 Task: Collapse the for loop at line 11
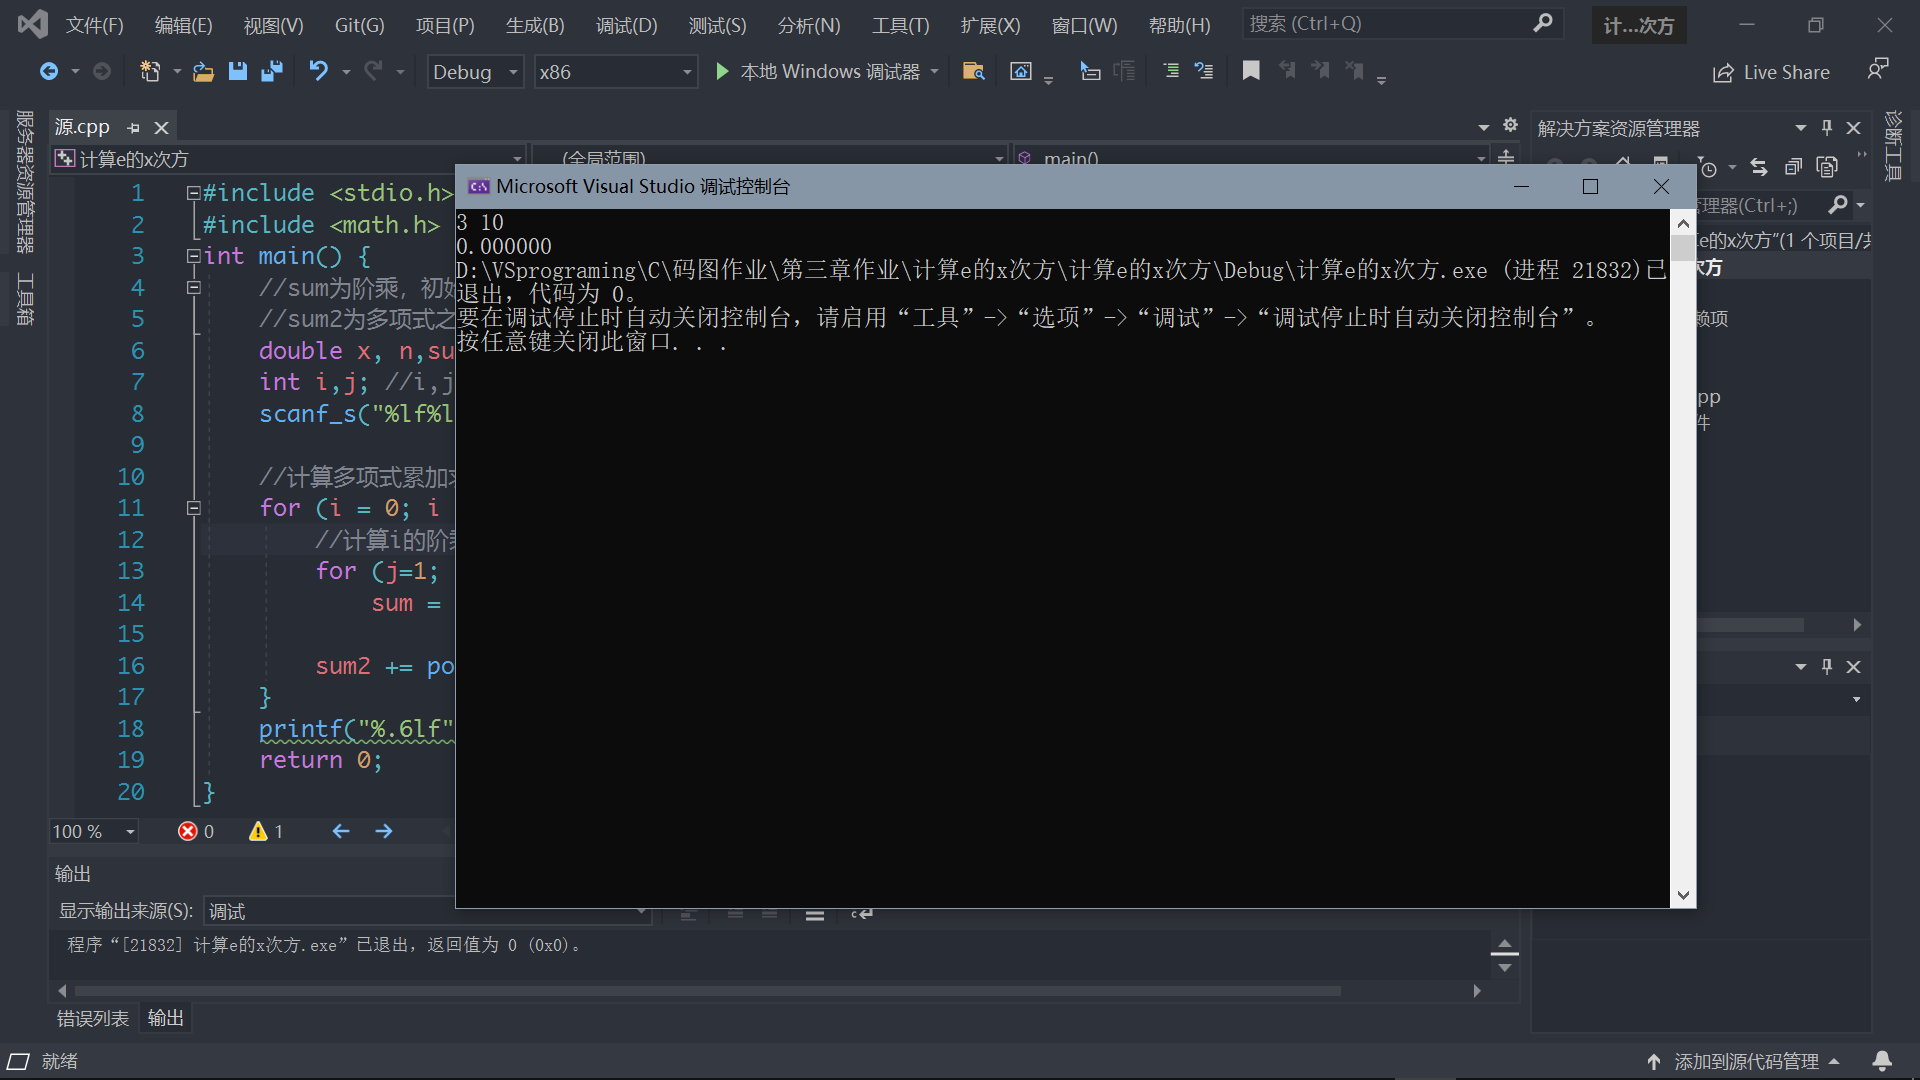[x=193, y=508]
